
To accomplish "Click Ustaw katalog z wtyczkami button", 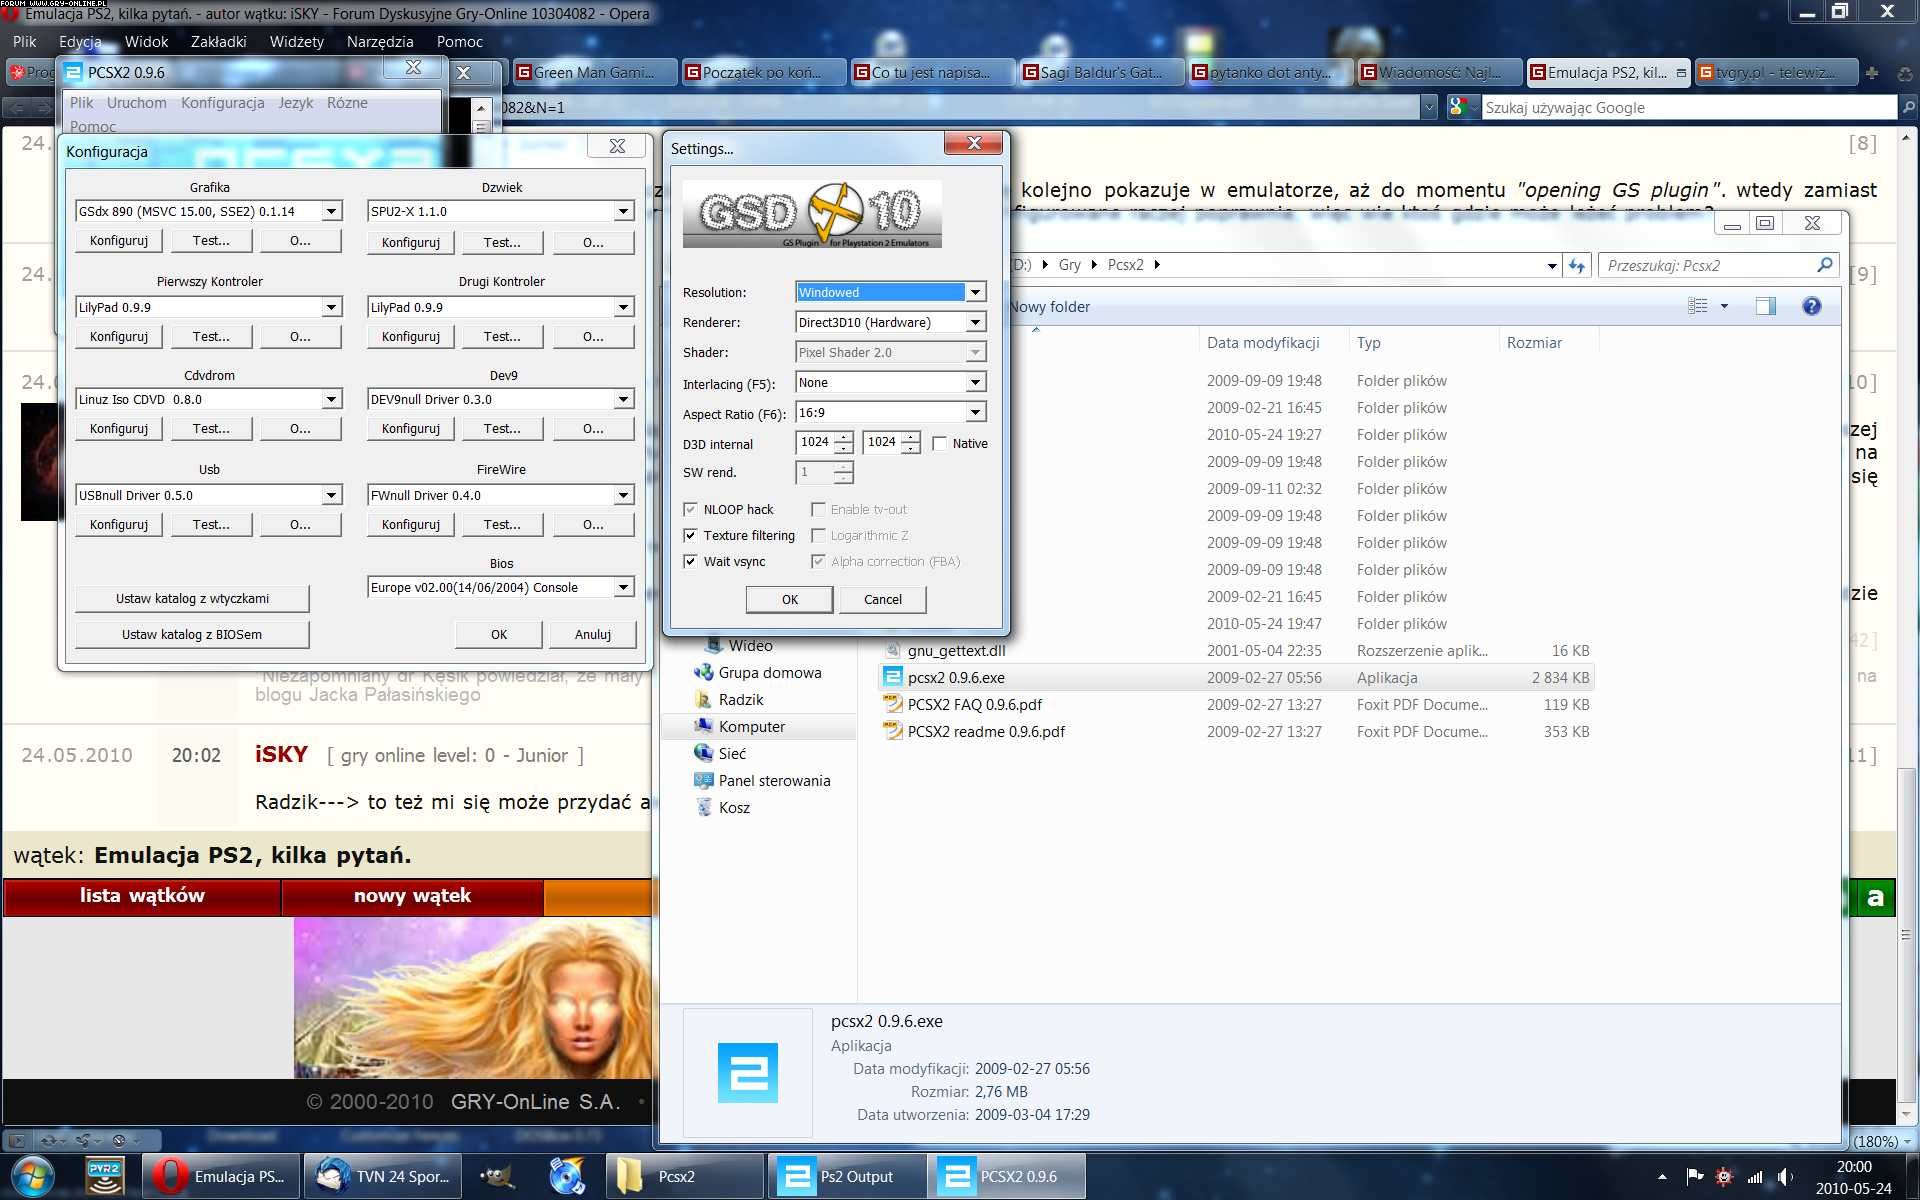I will pos(192,598).
